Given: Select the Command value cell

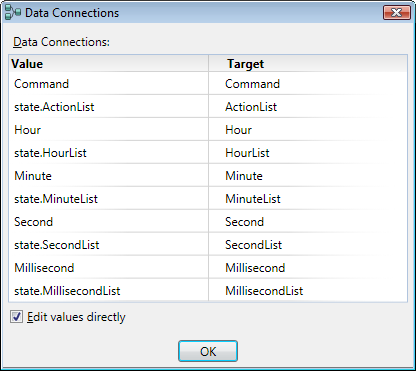Looking at the screenshot, I should click(109, 84).
